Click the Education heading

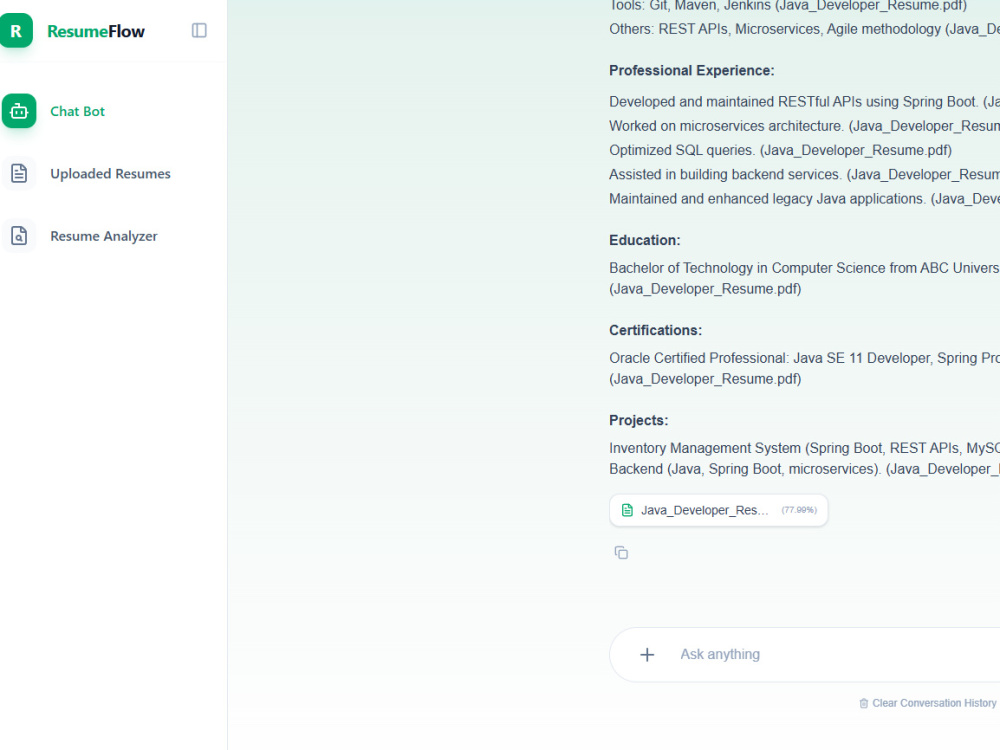point(645,240)
